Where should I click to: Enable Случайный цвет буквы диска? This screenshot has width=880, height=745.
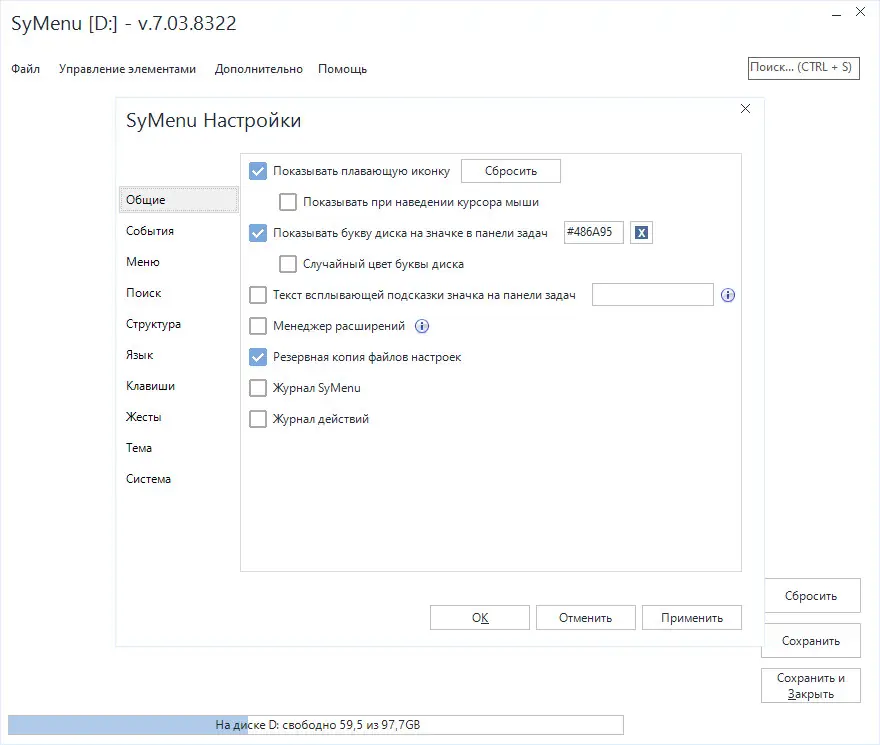[x=288, y=264]
